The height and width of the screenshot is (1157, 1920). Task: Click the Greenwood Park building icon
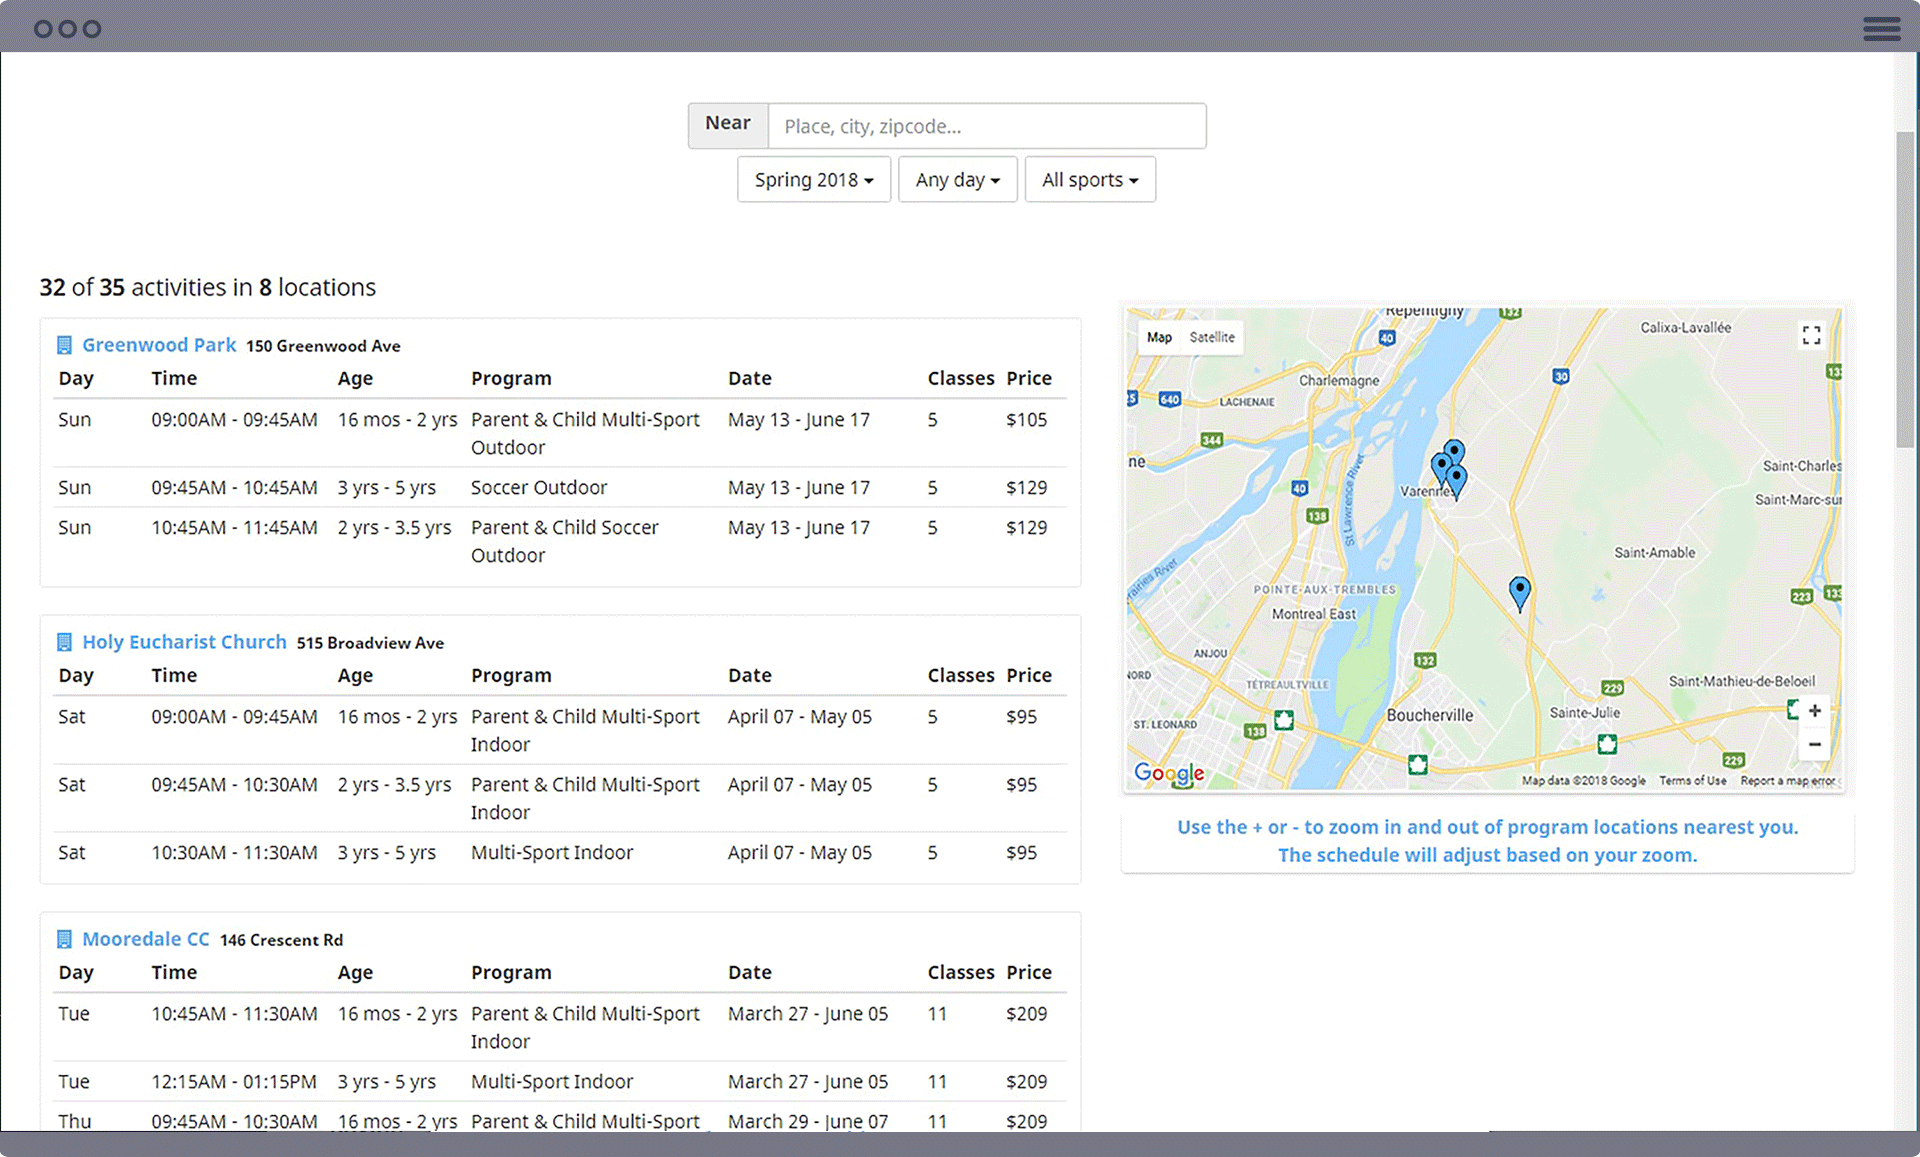[x=64, y=345]
